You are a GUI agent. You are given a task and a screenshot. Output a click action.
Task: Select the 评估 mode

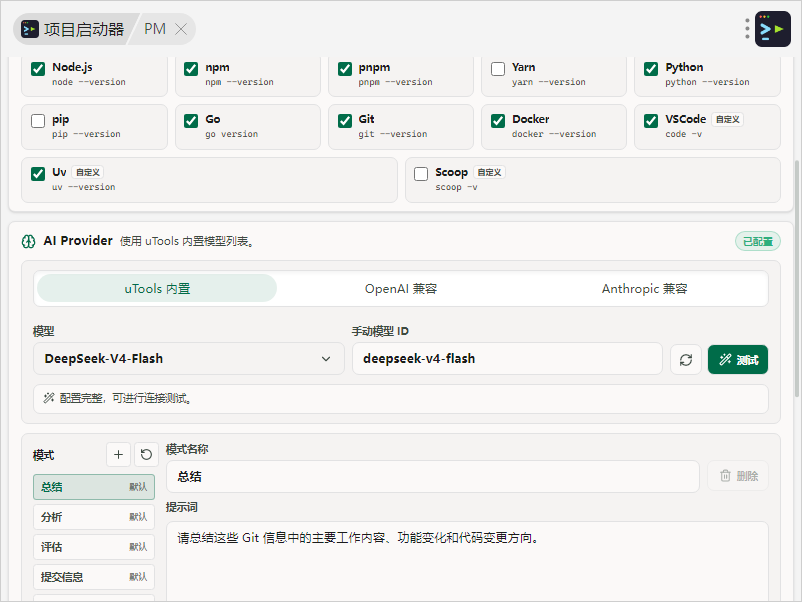[94, 547]
